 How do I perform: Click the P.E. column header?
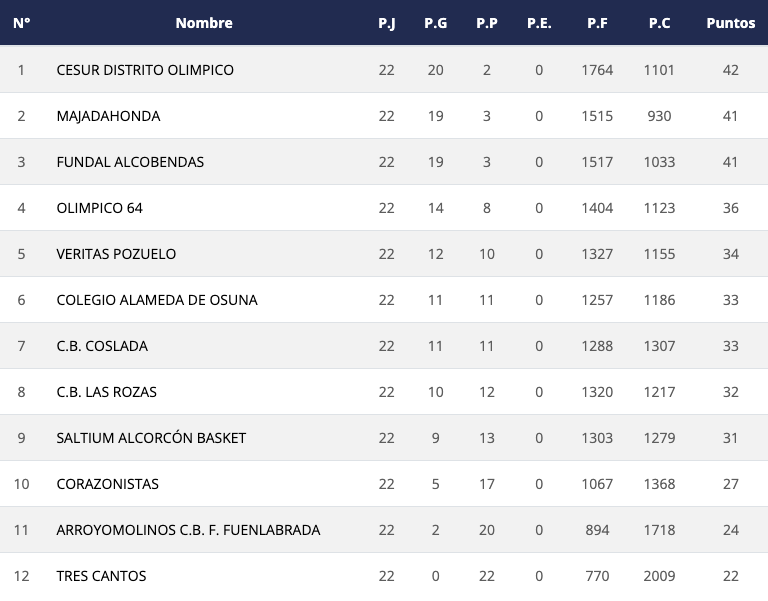click(539, 23)
